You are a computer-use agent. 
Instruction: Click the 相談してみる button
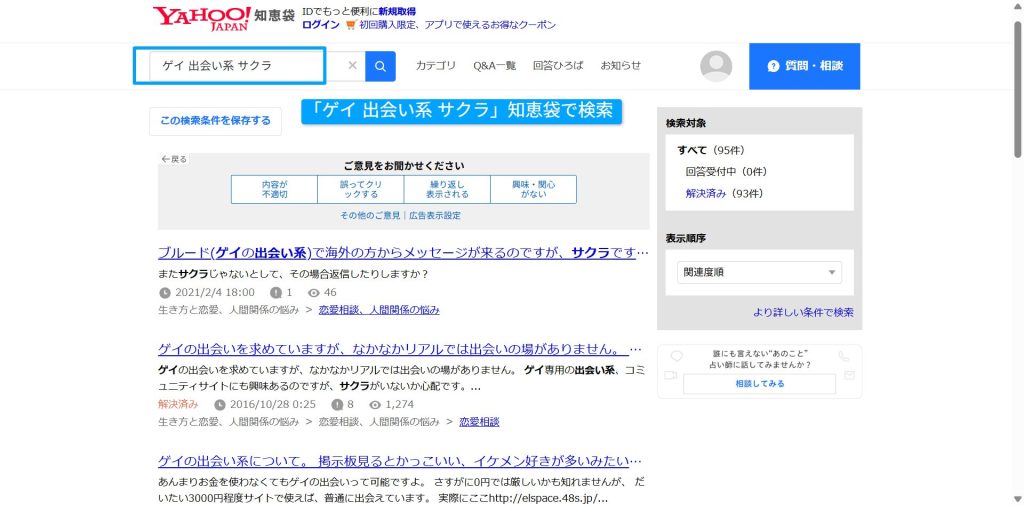(x=760, y=383)
